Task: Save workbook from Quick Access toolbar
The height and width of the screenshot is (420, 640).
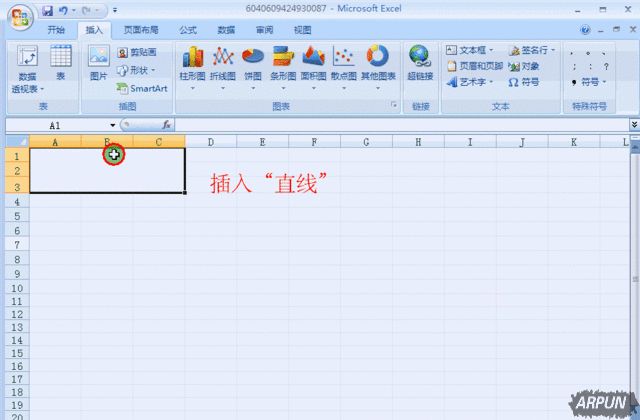Action: tap(47, 10)
